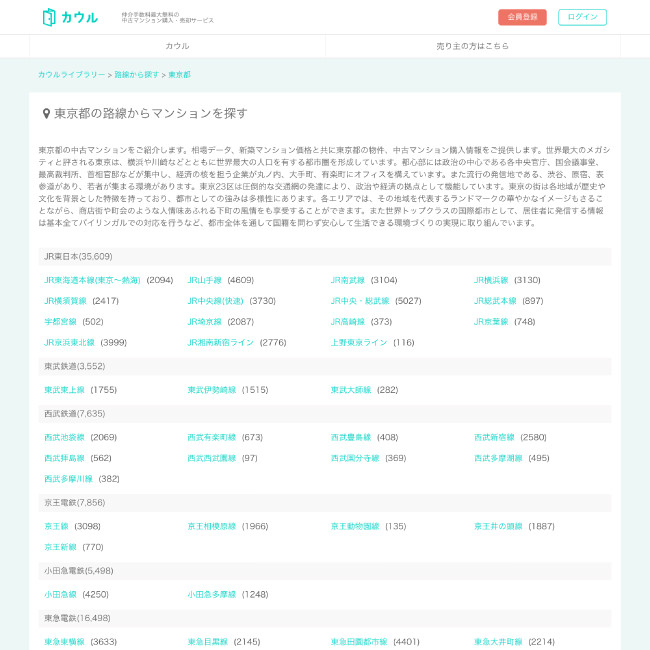
Task: Go to カウルライブラリー breadcrumb link
Action: coord(71,75)
